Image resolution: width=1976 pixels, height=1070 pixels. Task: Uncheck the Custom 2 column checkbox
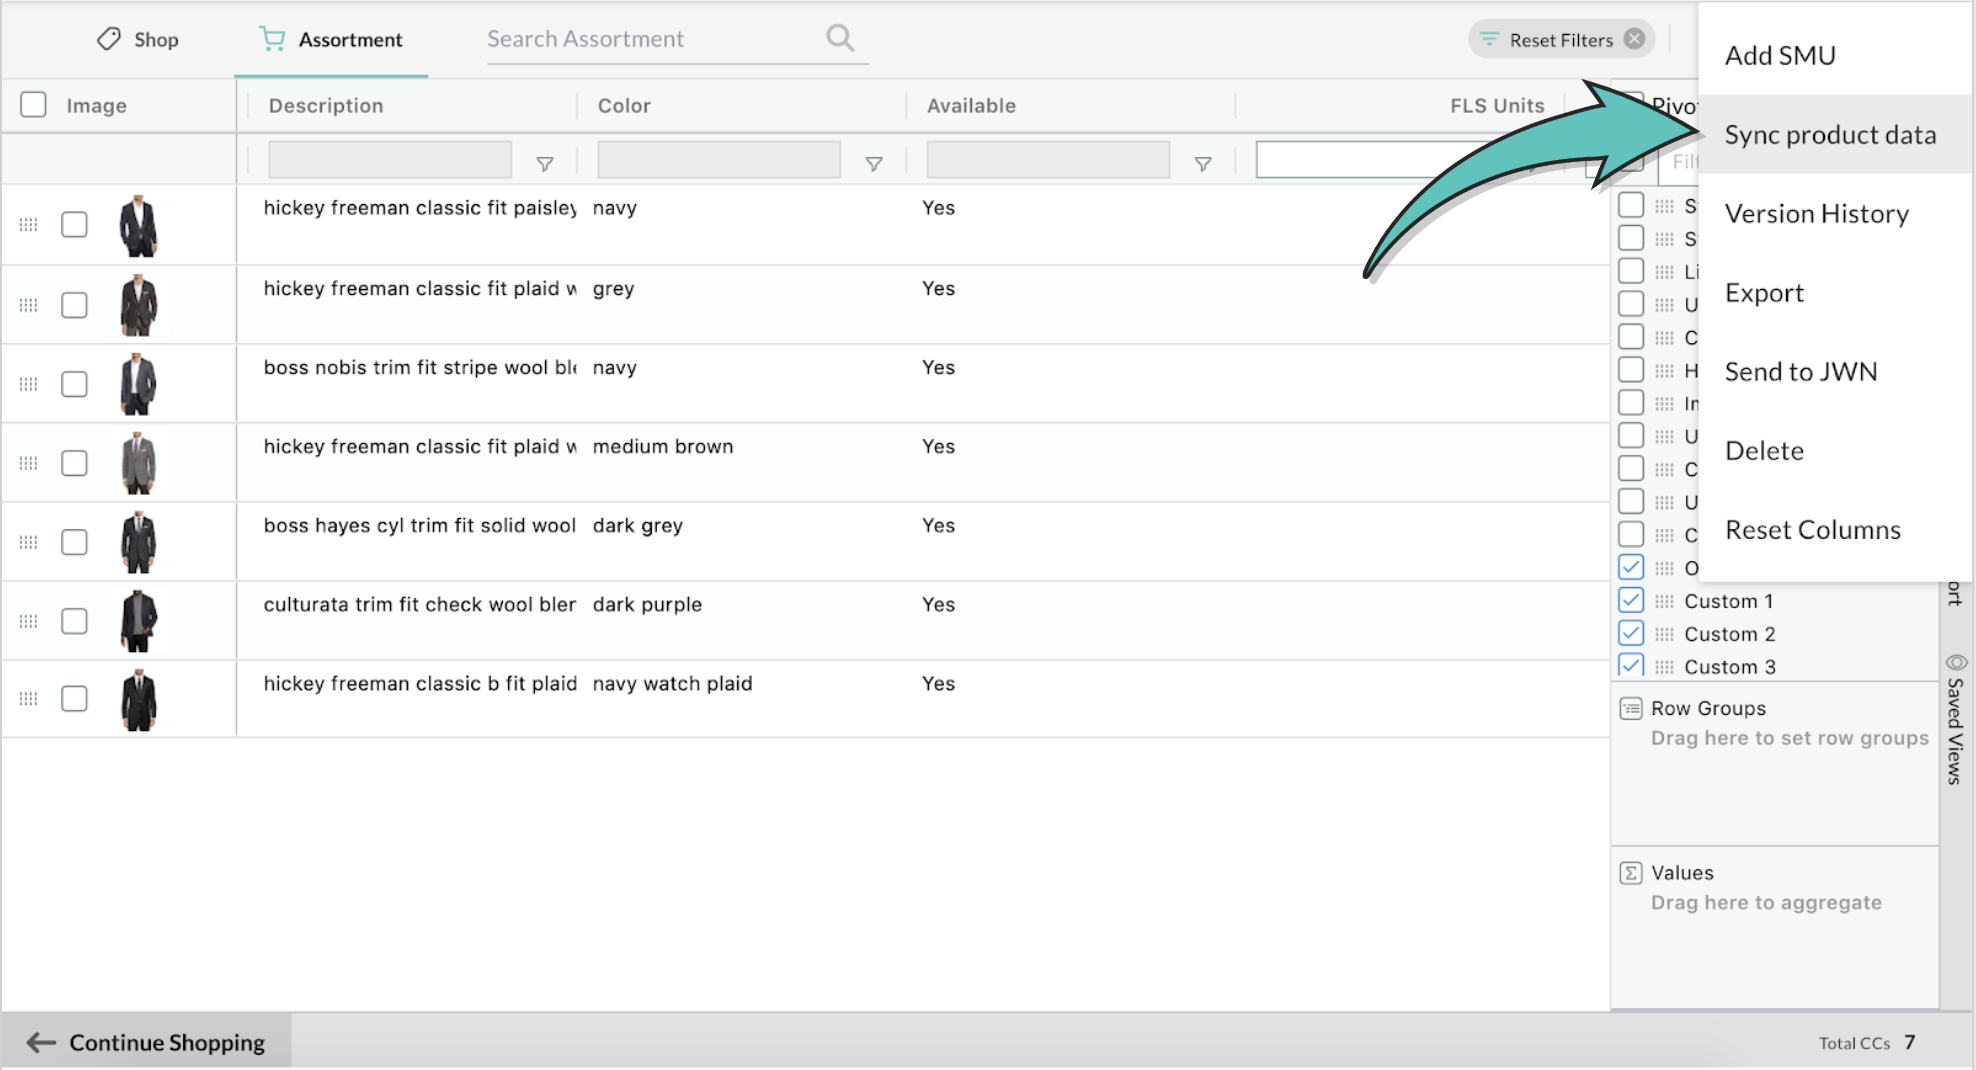1631,633
